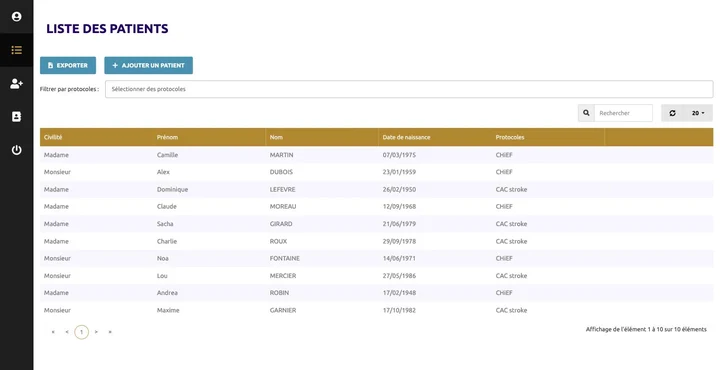The height and width of the screenshot is (370, 720).
Task: Click birth date 14/06/1971
Action: 399,258
